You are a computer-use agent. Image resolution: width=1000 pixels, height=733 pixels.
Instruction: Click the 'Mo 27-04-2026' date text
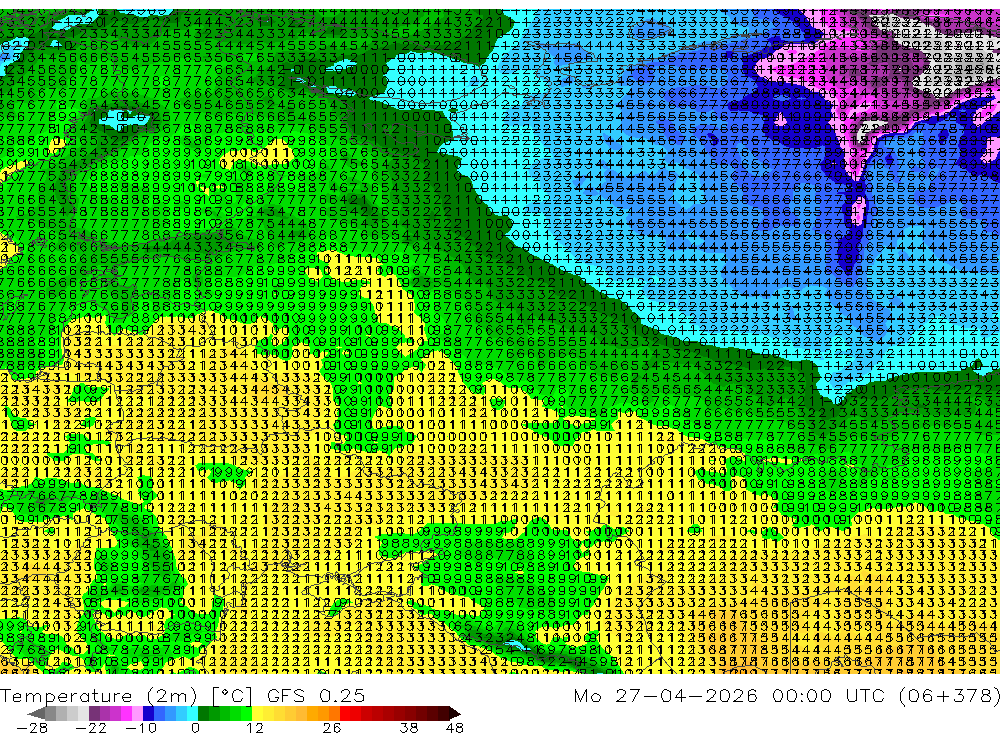pos(666,695)
